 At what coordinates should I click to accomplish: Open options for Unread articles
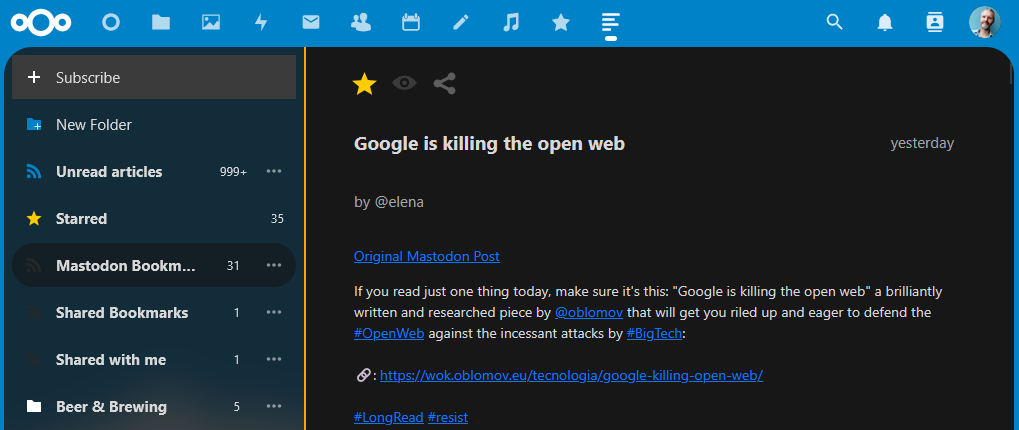tap(274, 171)
